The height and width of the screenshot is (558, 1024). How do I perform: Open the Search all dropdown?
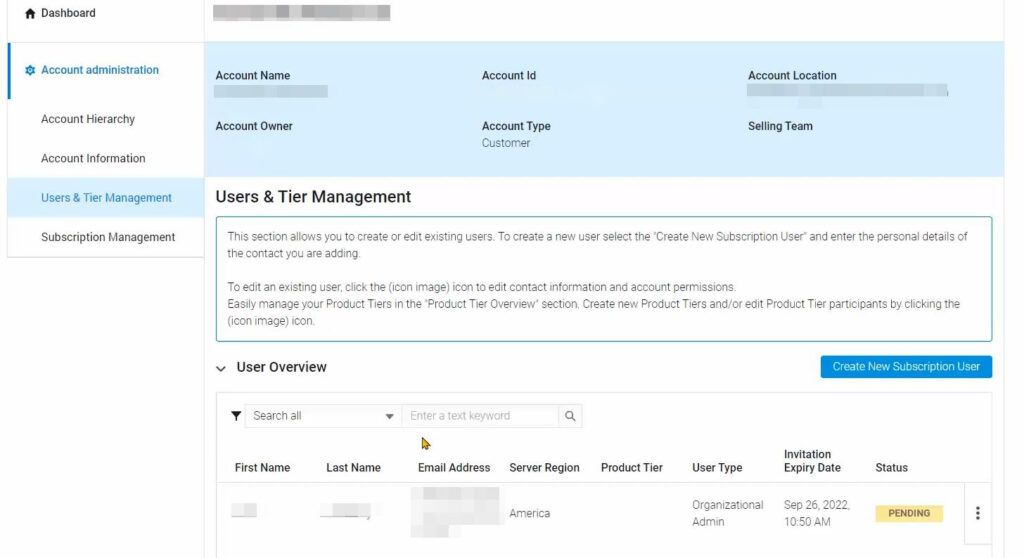323,416
